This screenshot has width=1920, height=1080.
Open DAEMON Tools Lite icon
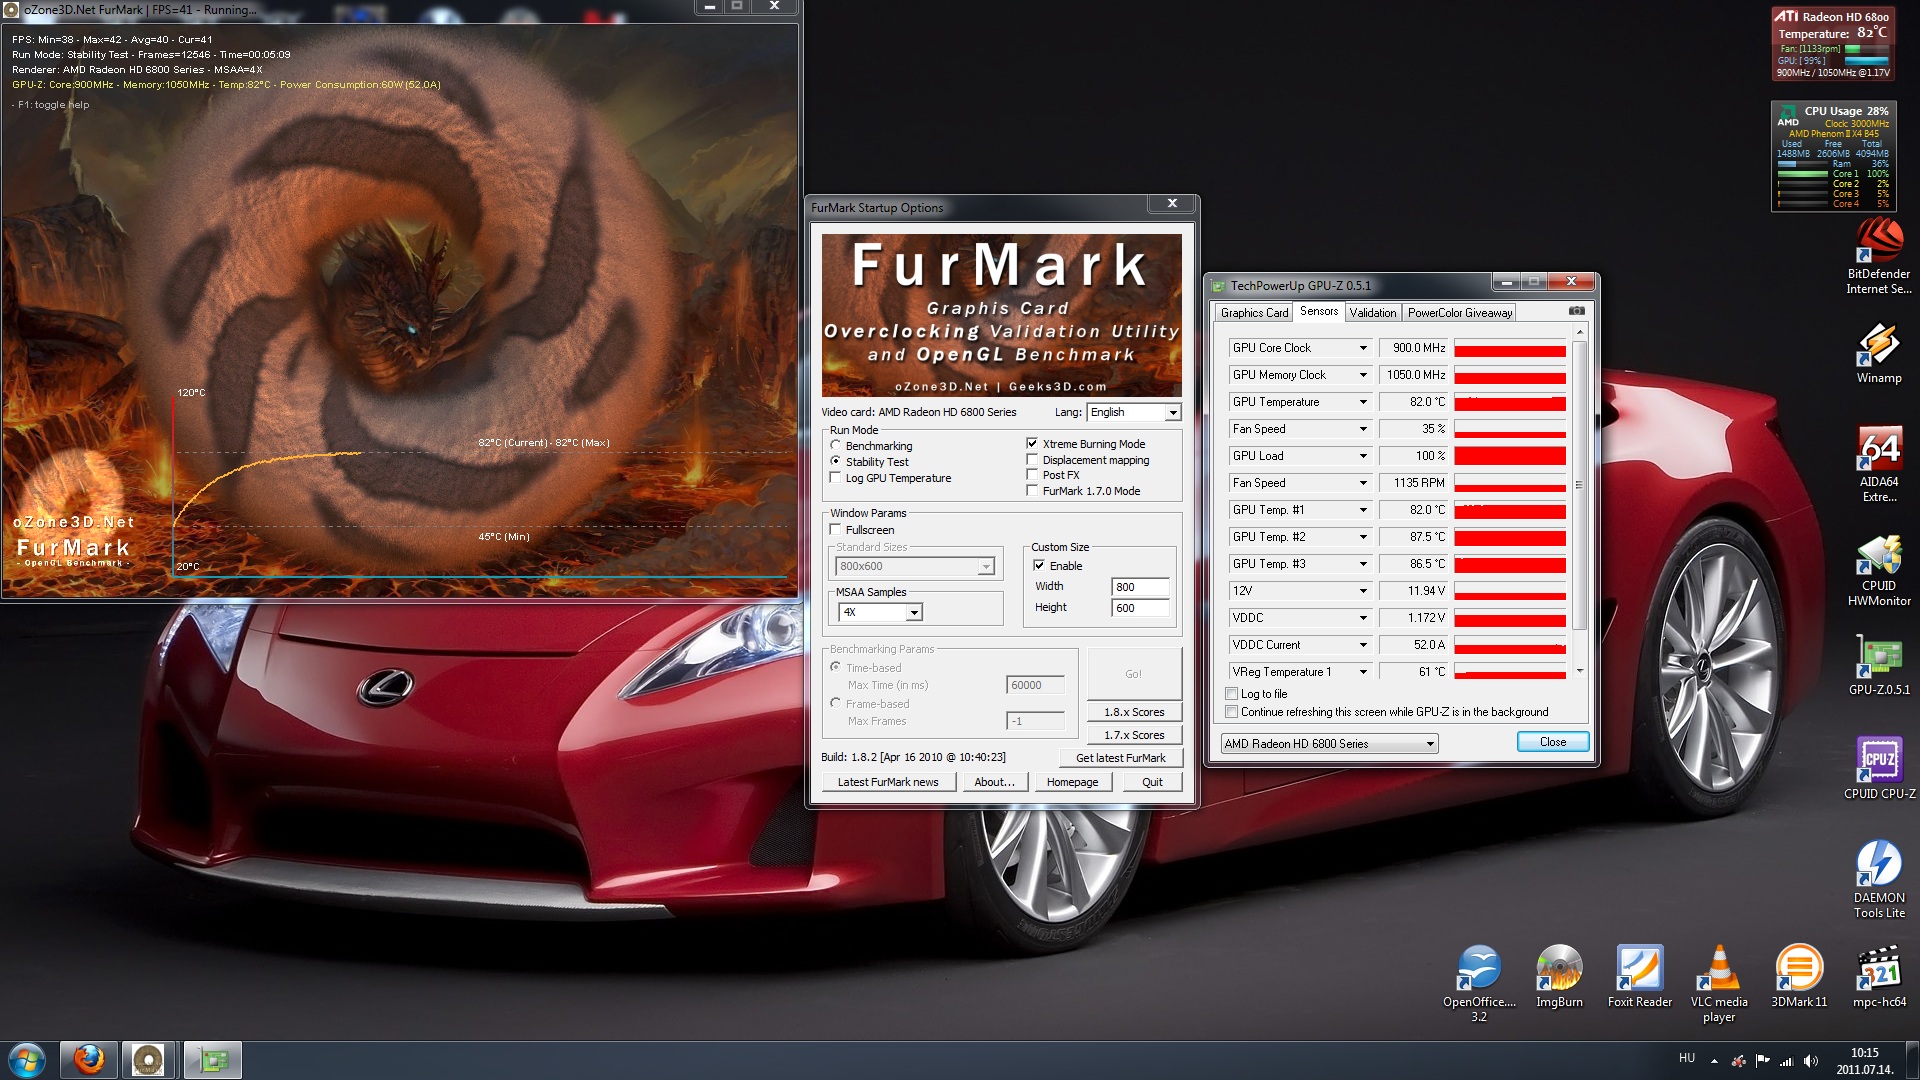coord(1879,880)
